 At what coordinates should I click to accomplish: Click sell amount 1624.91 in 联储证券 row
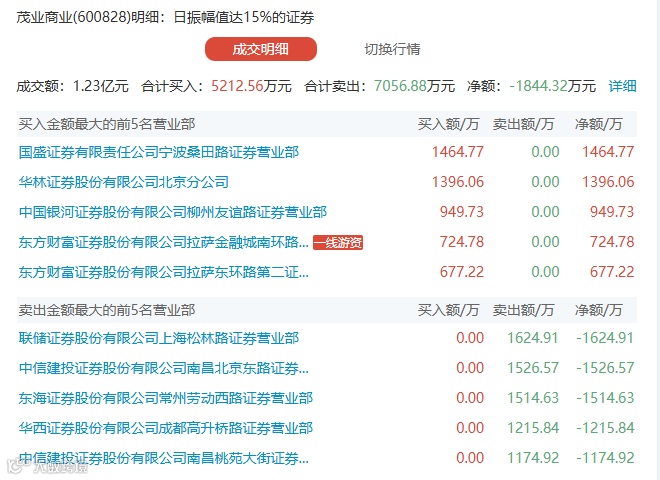(x=533, y=338)
